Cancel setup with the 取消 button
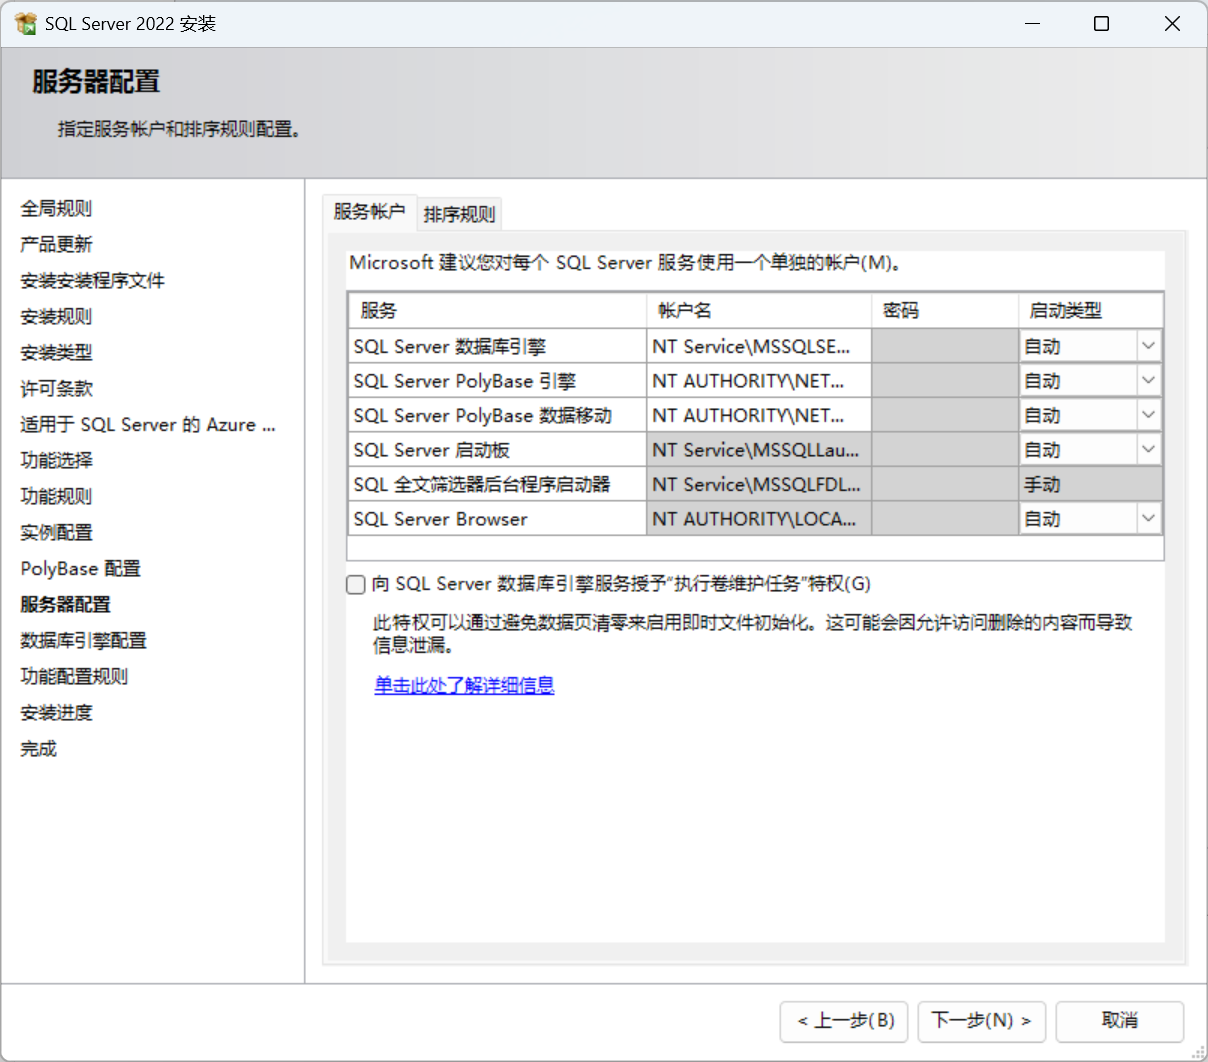Viewport: 1208px width, 1062px height. (1120, 1021)
